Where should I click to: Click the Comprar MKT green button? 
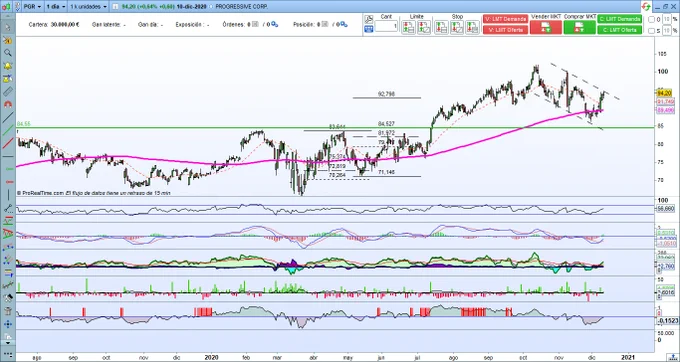[579, 27]
